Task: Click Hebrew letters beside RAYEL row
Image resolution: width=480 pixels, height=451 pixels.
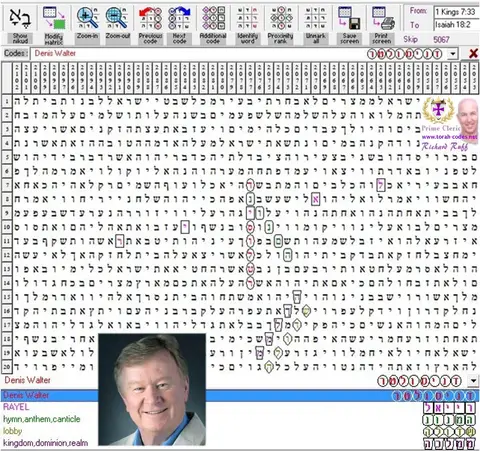Action: [449, 408]
